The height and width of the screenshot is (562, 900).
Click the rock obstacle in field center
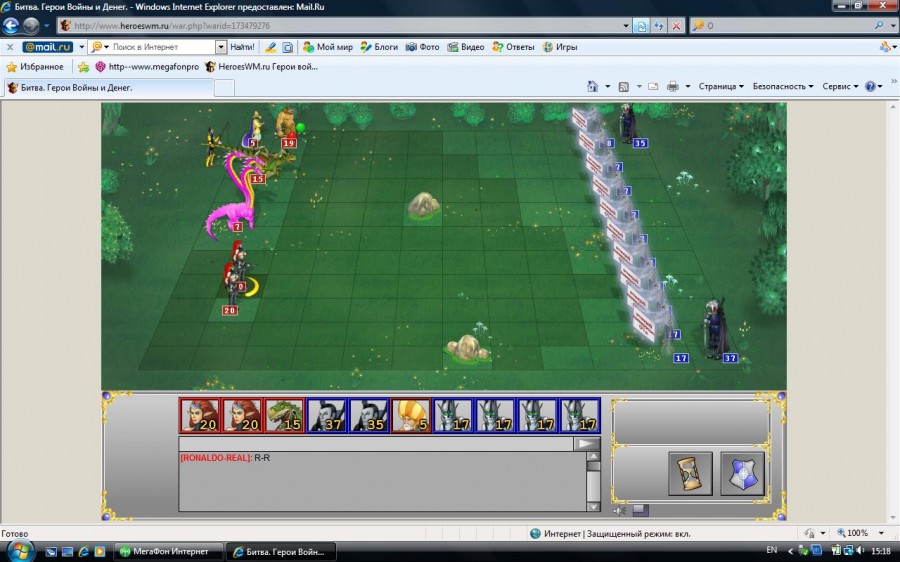click(424, 205)
